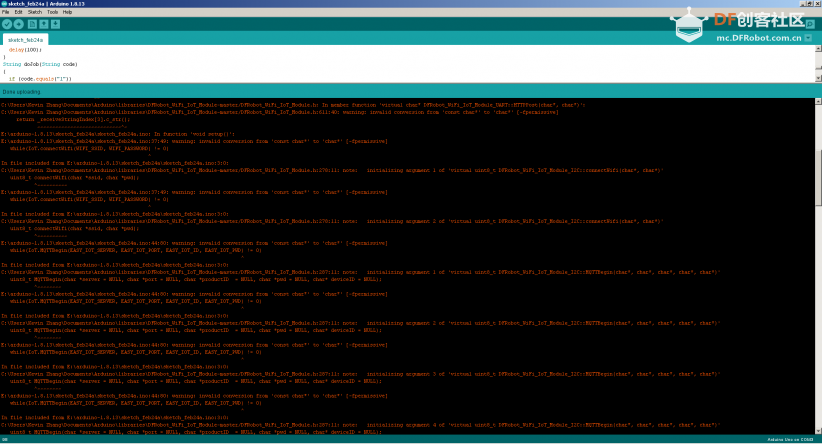Viewport: 822px width, 444px height.
Task: Open the Tools menu
Action: coord(52,12)
